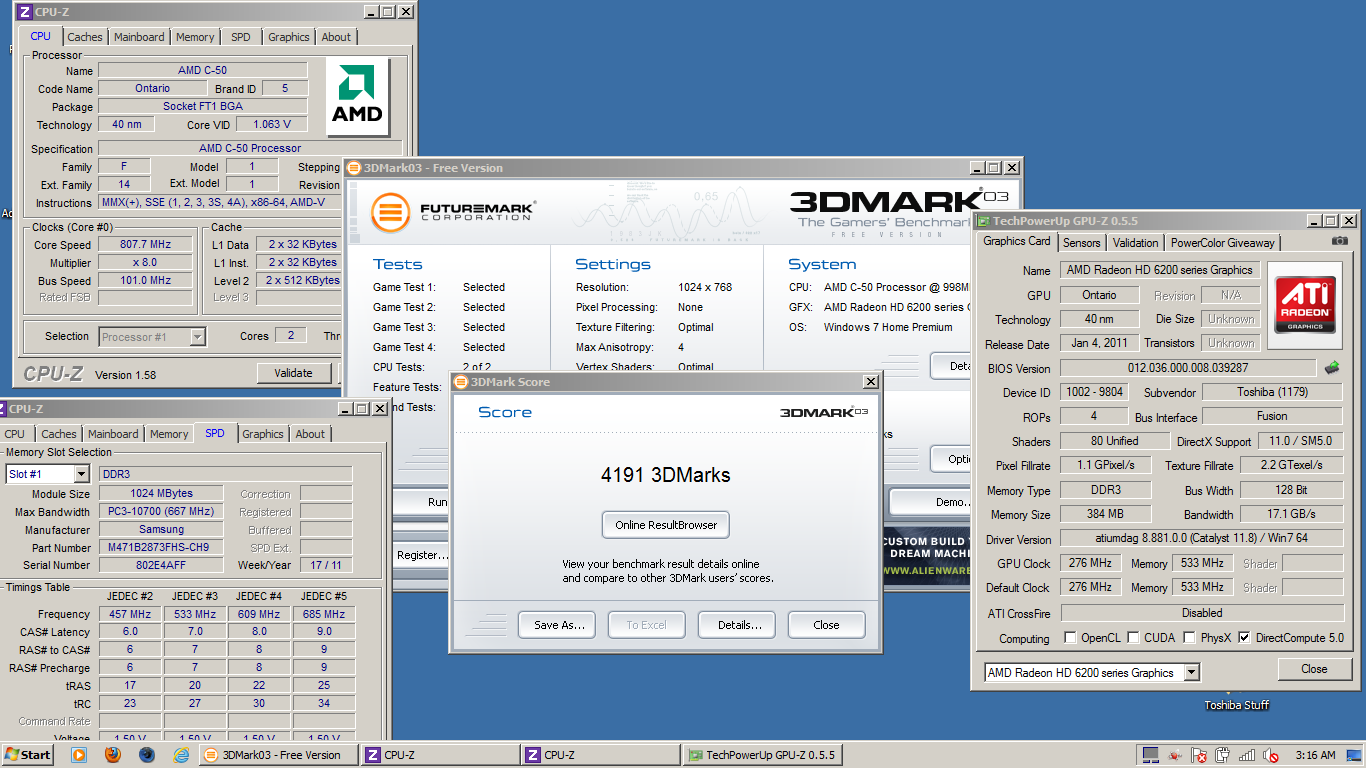
Task: Click the signal bars network tray icon
Action: [1247, 755]
